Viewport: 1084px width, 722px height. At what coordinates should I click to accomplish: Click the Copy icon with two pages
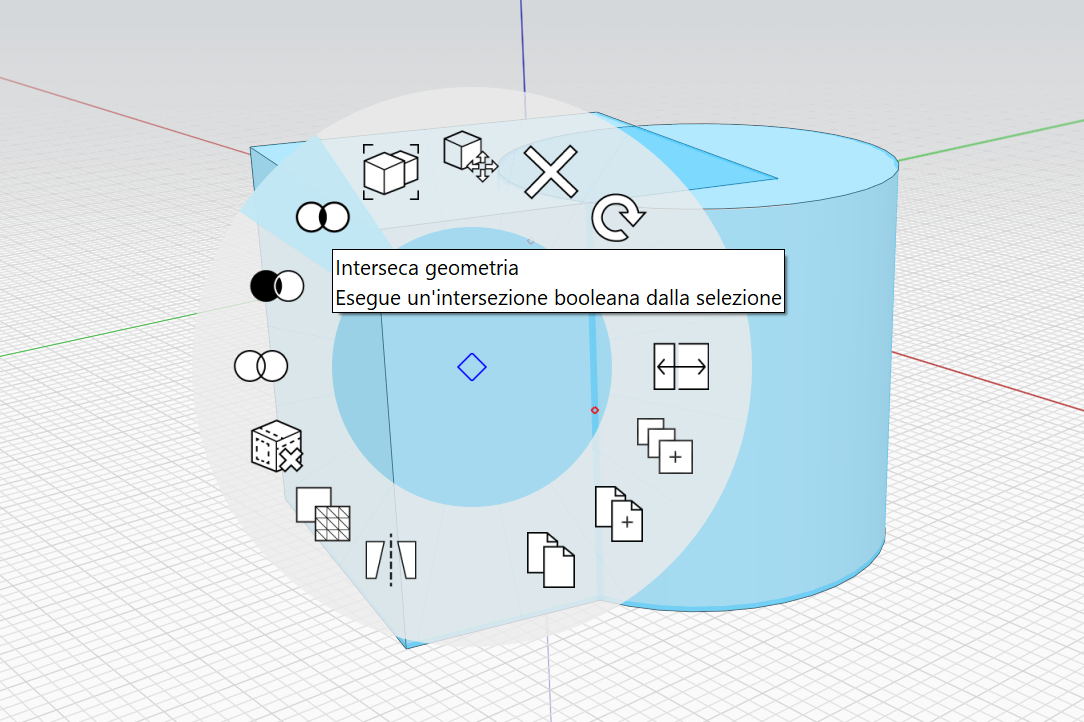(551, 560)
